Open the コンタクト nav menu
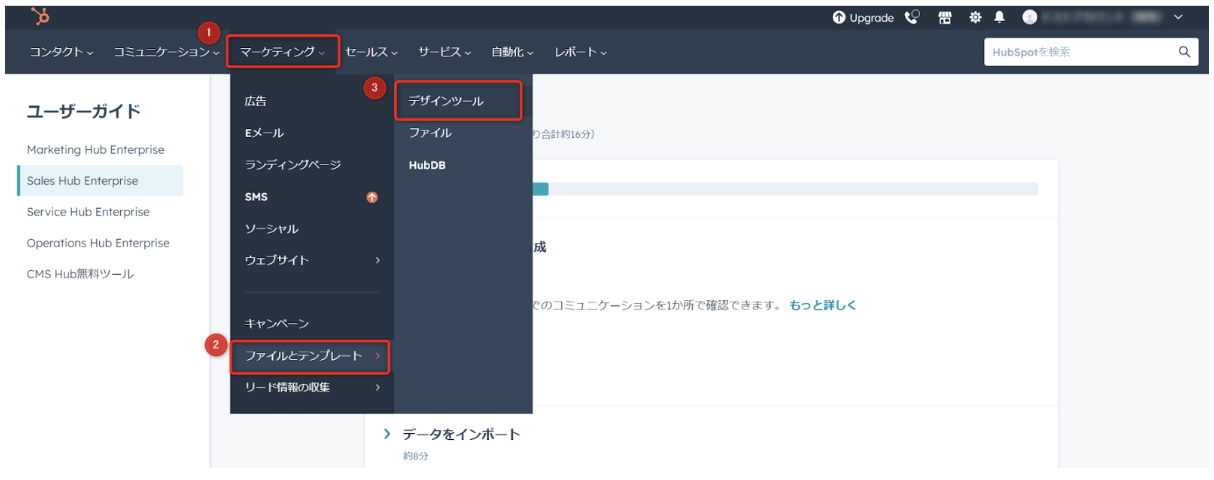The image size is (1214, 480). 61,52
